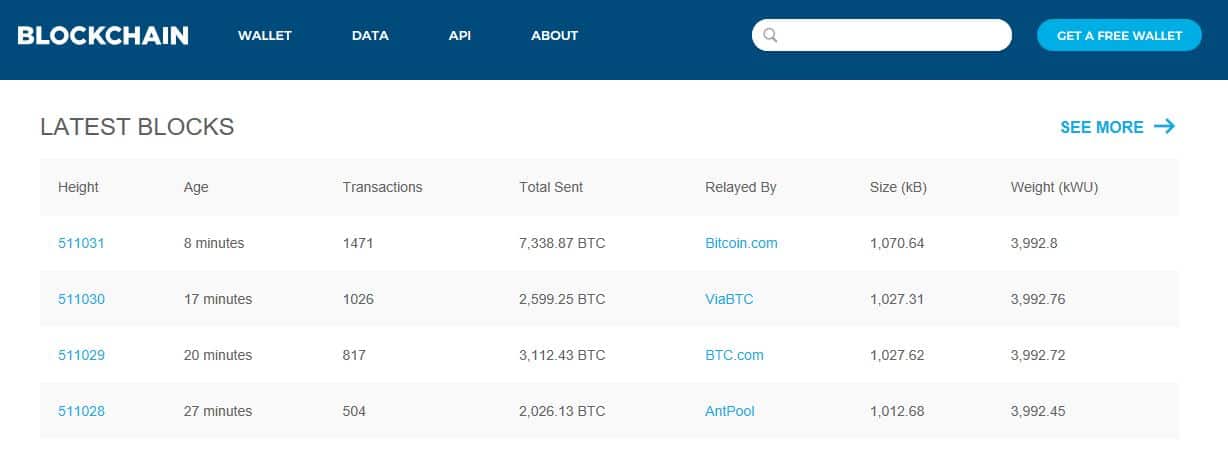Click the 2,026.13 BTC total sent value
1228x466 pixels.
point(562,411)
